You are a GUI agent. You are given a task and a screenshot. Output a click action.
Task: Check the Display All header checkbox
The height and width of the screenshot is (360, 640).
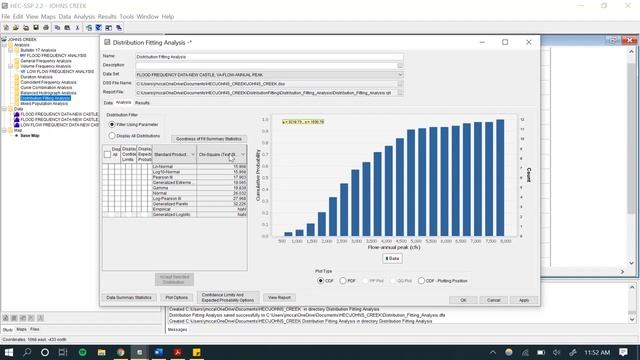tap(107, 154)
